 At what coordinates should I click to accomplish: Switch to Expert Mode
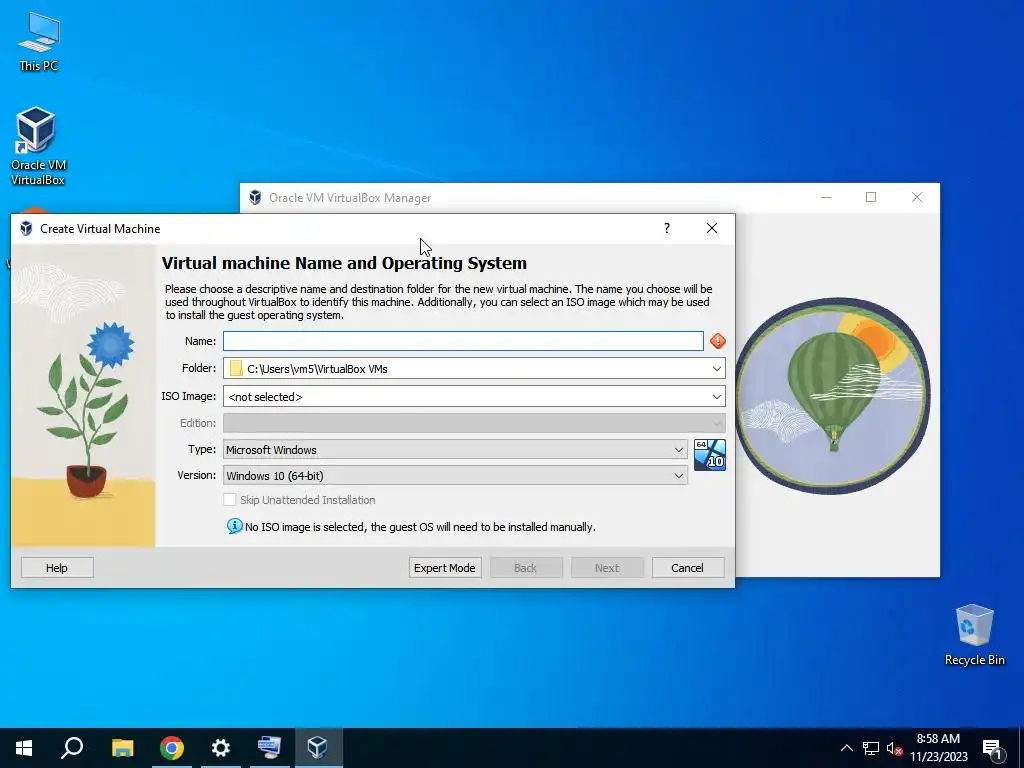click(445, 568)
